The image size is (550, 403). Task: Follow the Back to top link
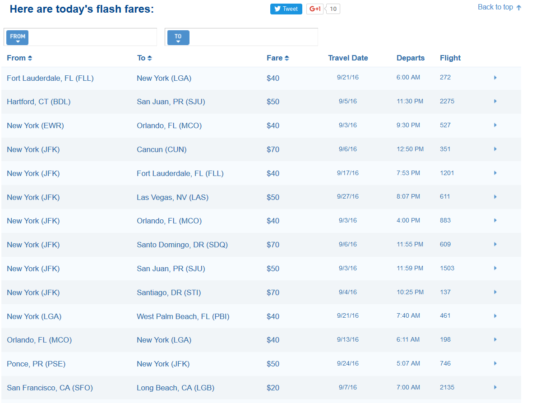click(x=499, y=7)
